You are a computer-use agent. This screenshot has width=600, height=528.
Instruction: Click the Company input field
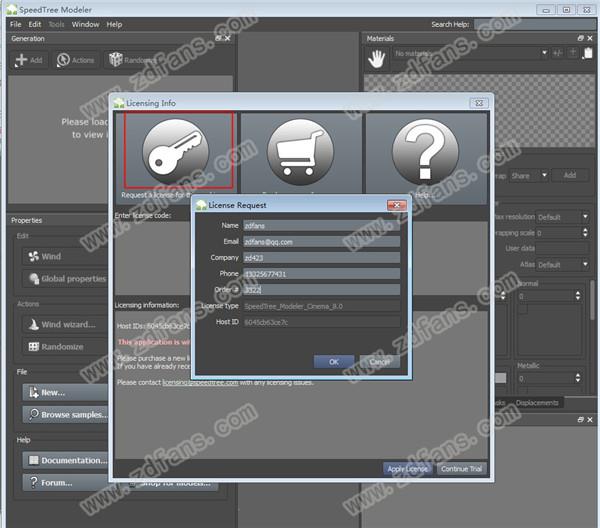tap(321, 258)
